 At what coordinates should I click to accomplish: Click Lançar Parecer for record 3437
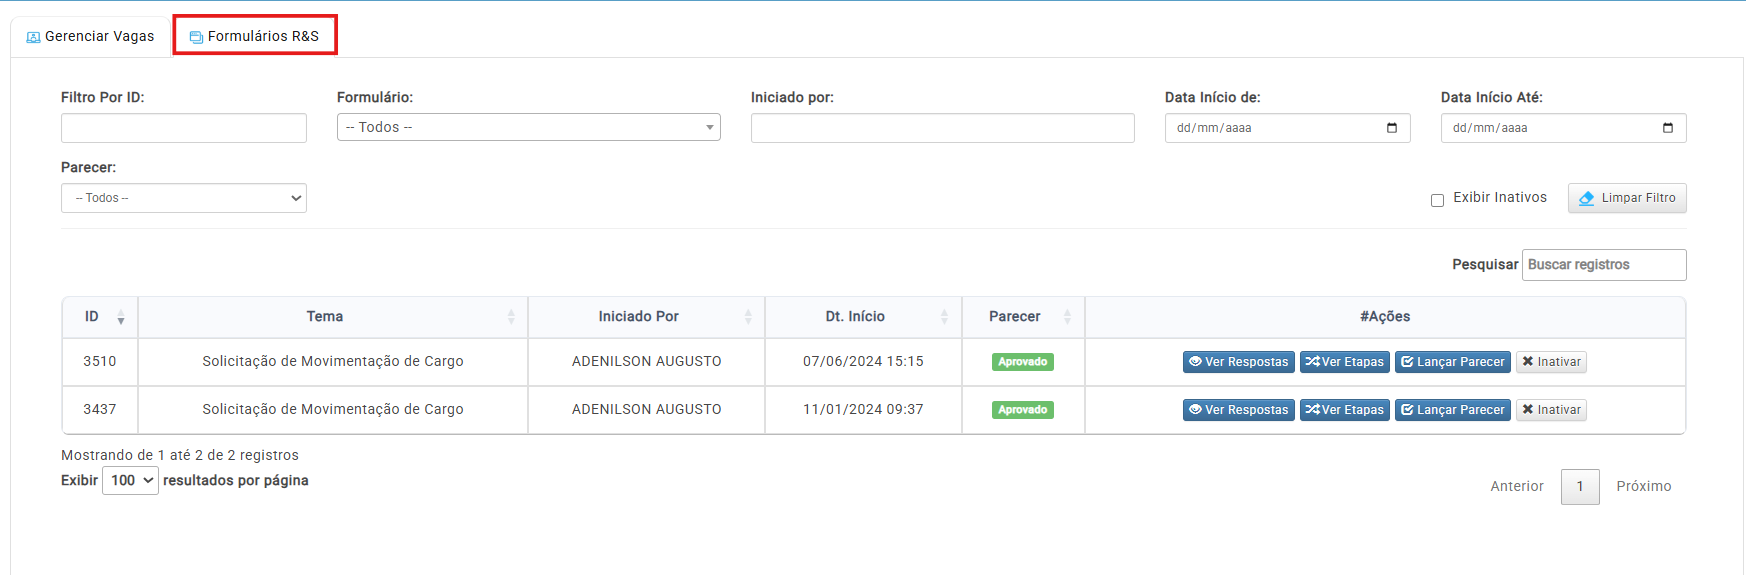pos(1452,410)
